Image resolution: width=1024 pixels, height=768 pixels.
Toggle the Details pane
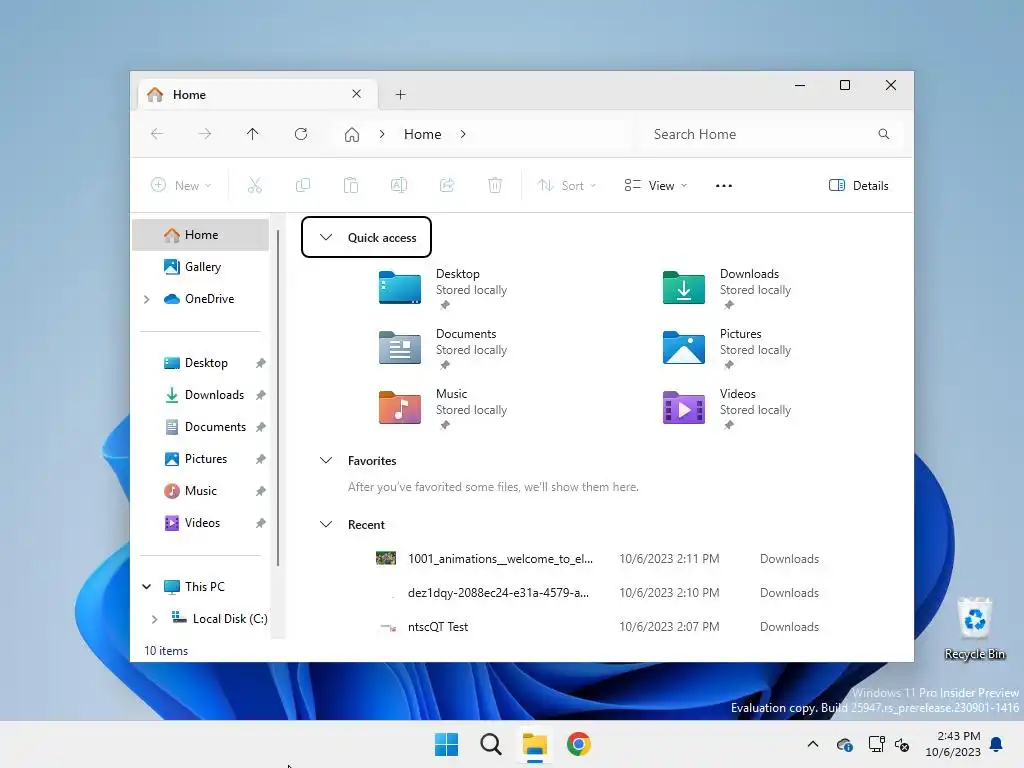click(x=858, y=185)
